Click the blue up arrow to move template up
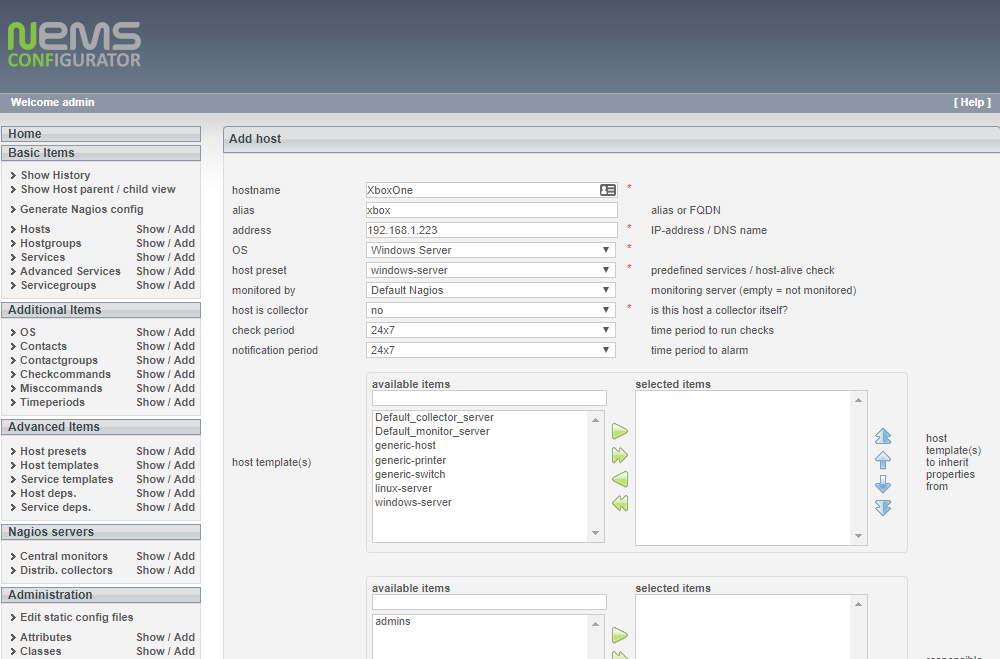 (883, 460)
